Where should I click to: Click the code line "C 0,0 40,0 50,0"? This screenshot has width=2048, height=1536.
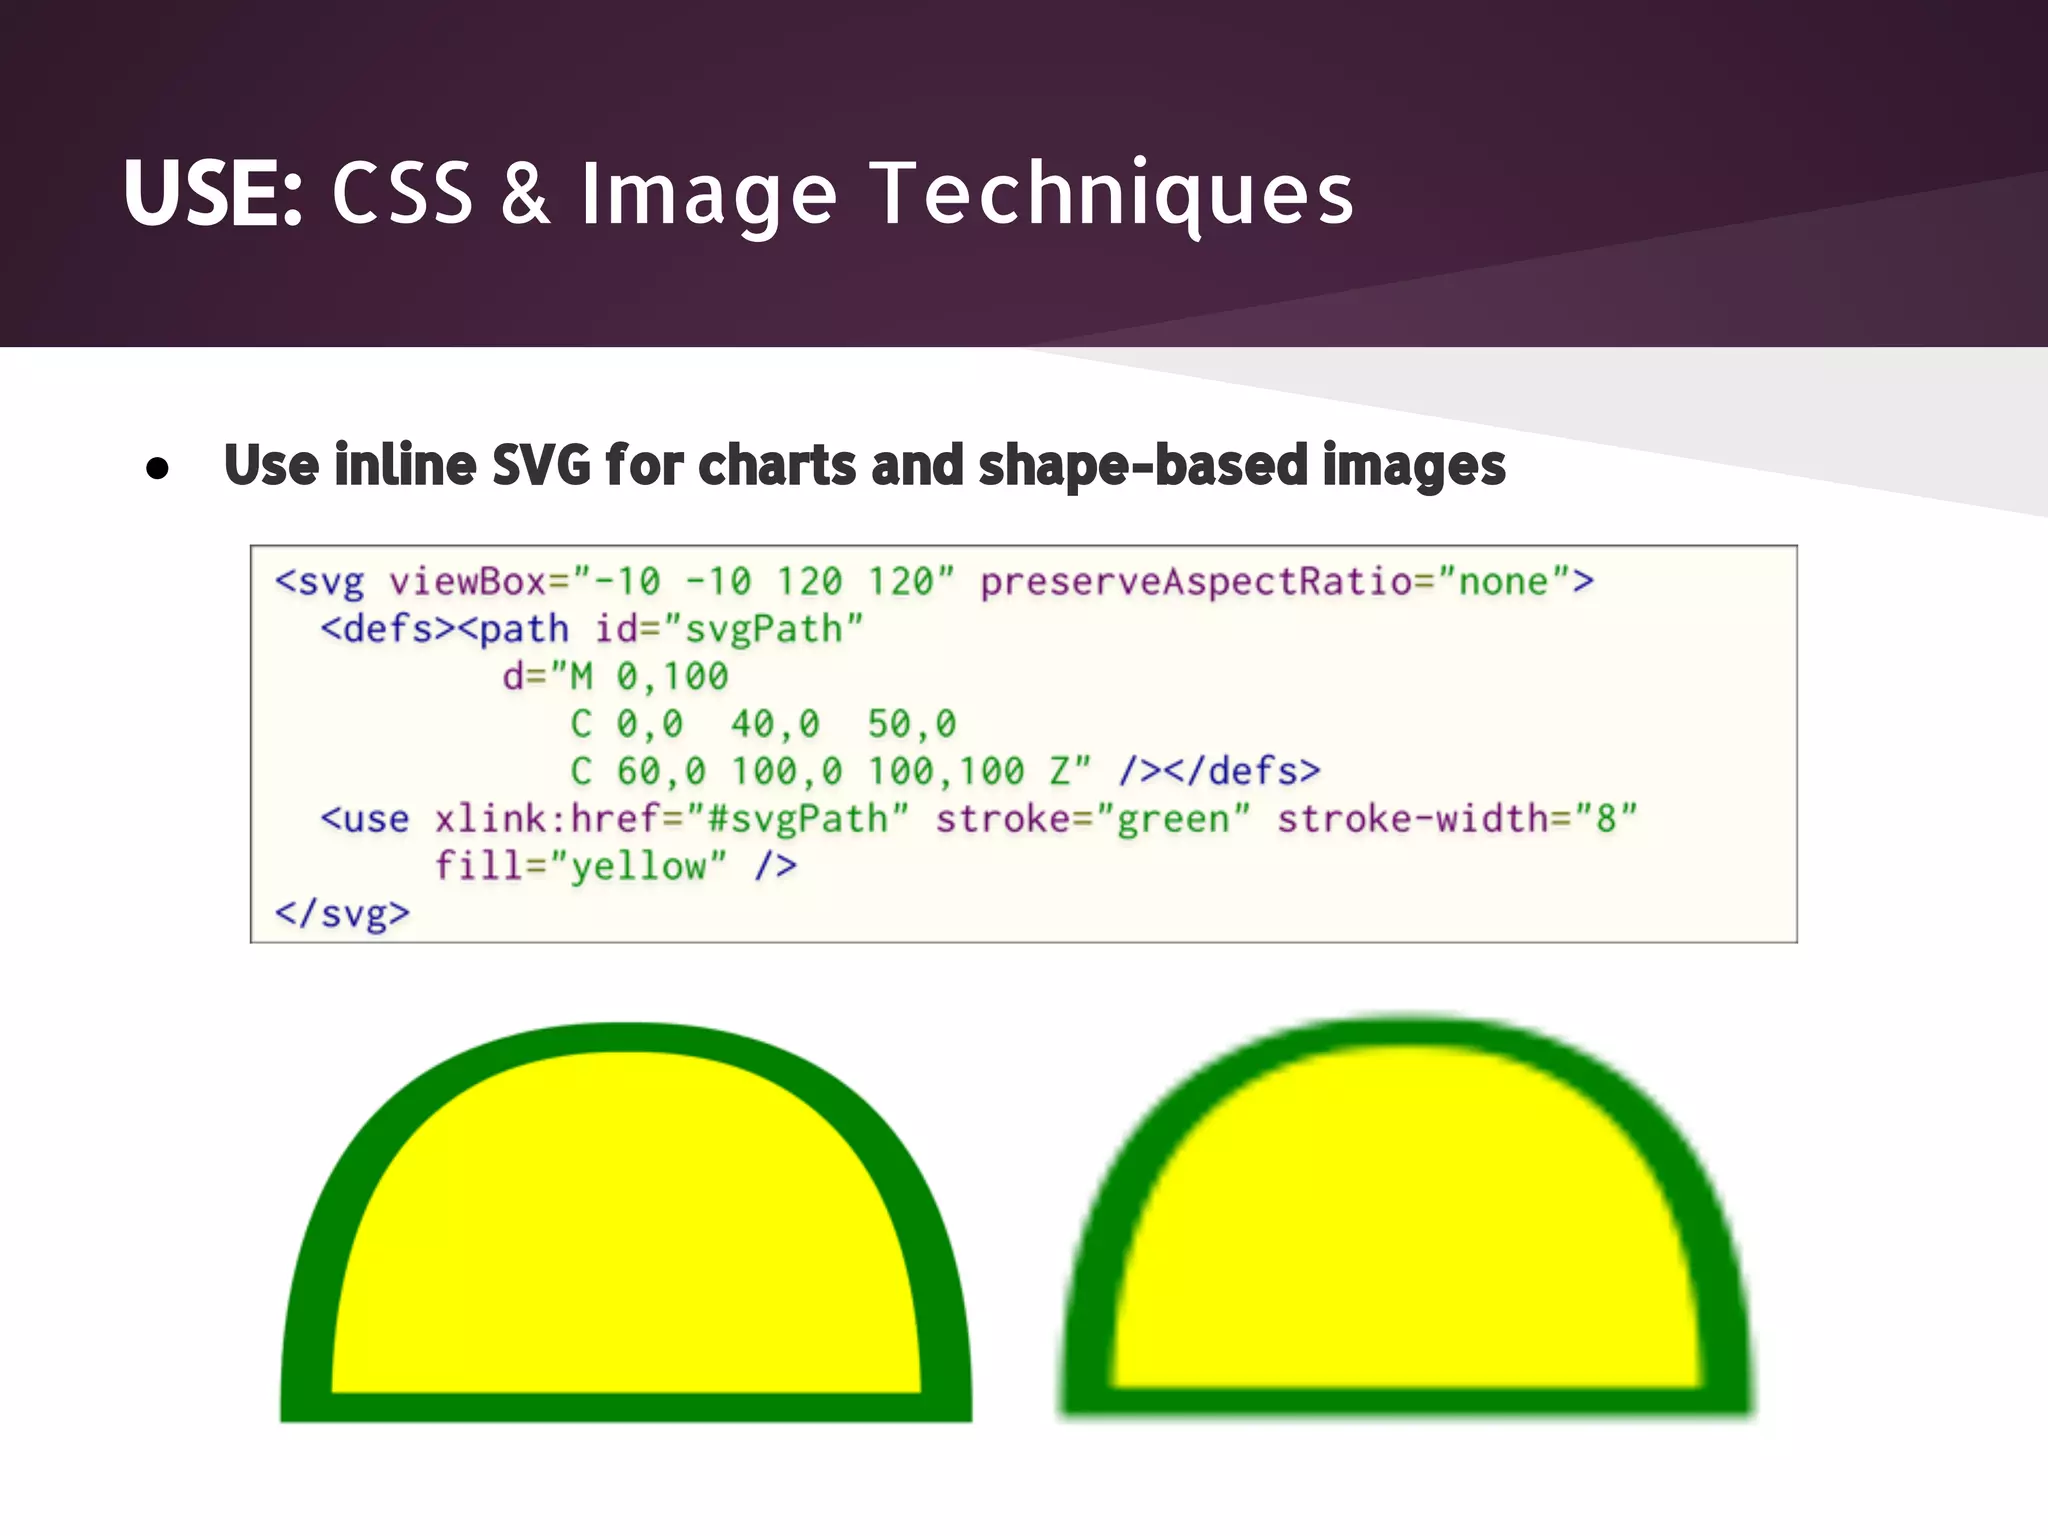click(x=763, y=723)
